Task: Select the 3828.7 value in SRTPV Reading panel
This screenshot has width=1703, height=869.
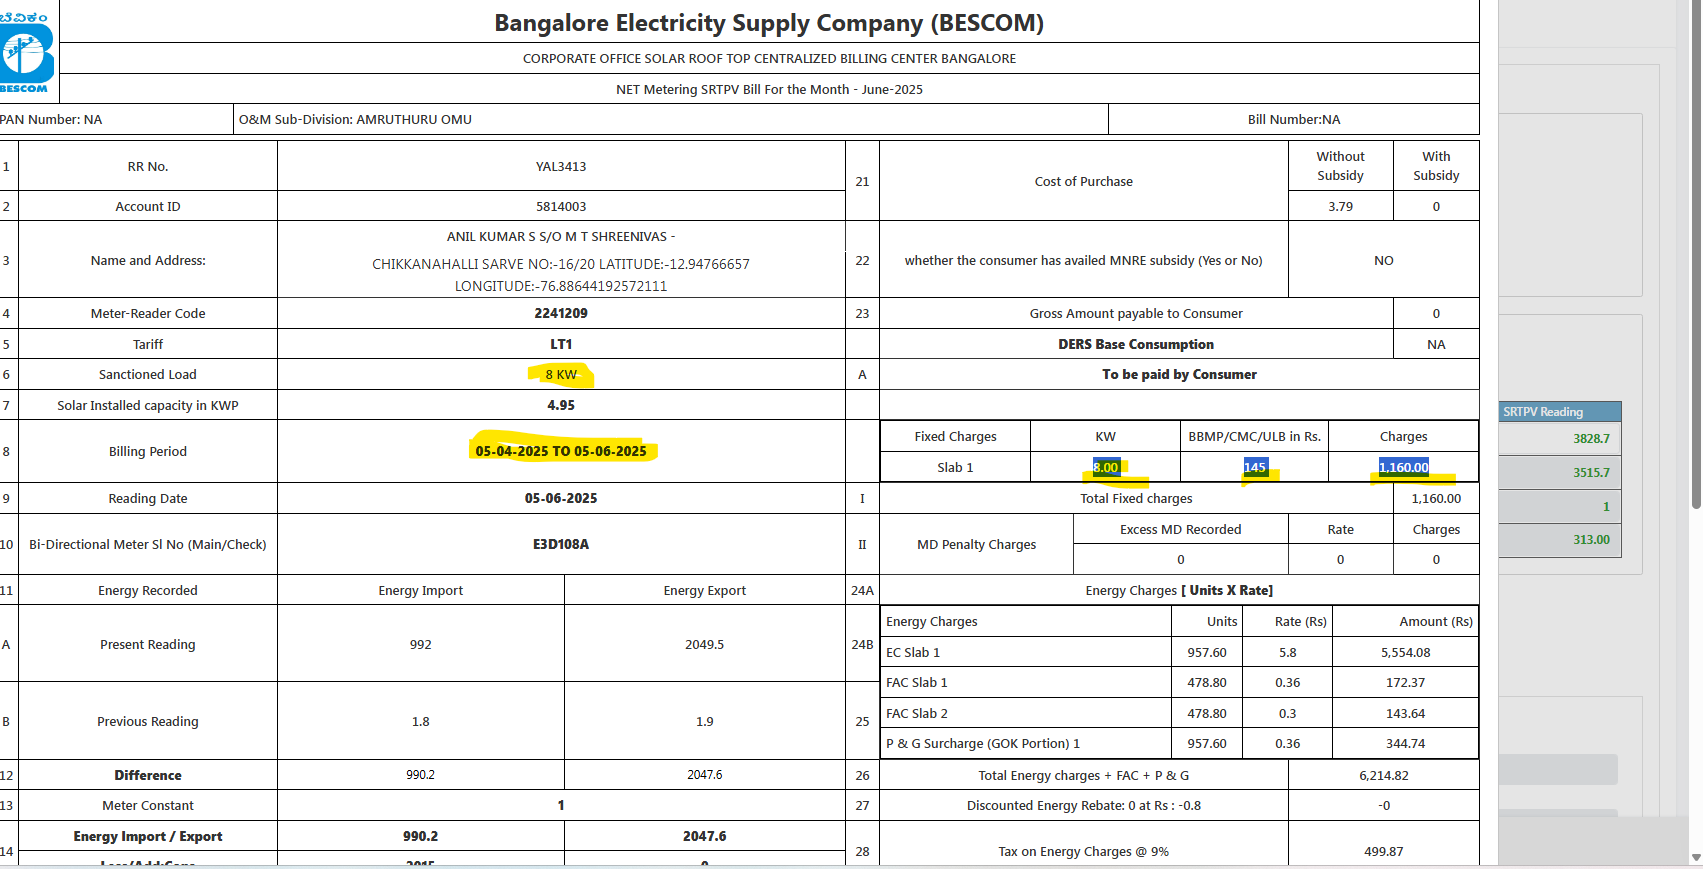Action: (x=1591, y=439)
